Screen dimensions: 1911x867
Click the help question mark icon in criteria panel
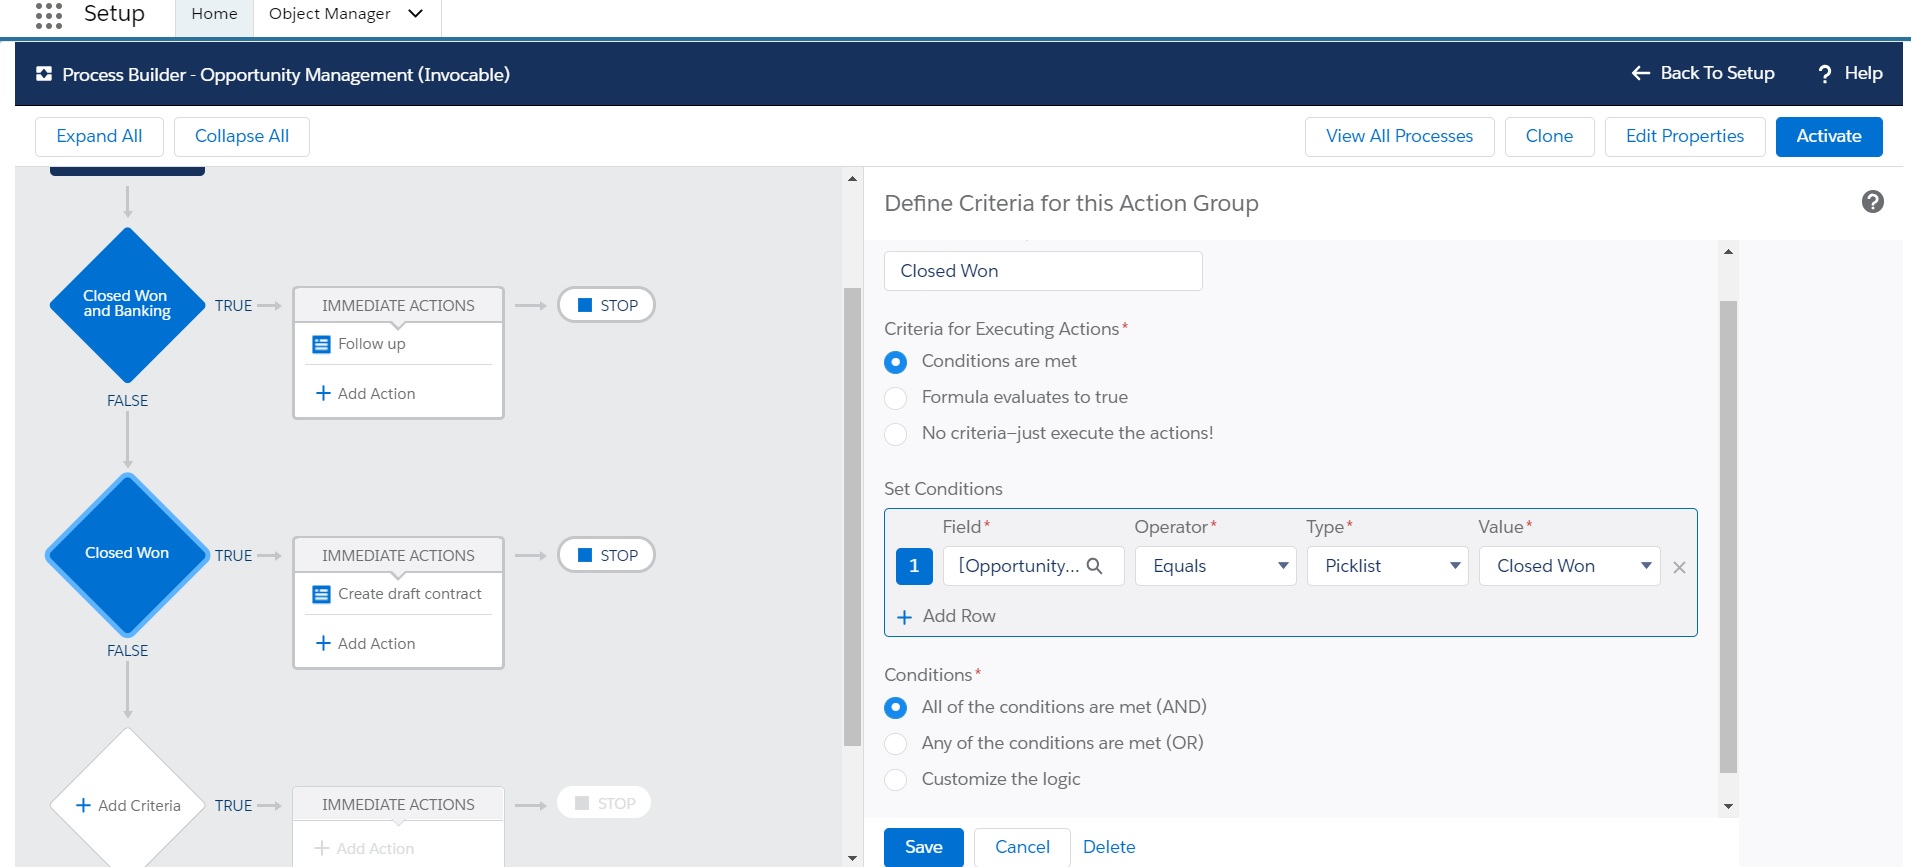(1872, 202)
